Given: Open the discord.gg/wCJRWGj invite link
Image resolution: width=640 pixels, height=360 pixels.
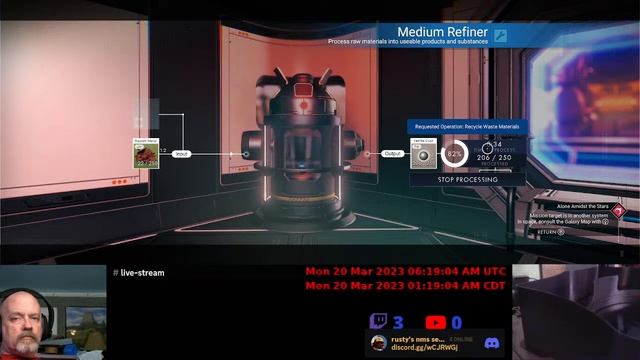Looking at the screenshot, I should click(x=424, y=348).
